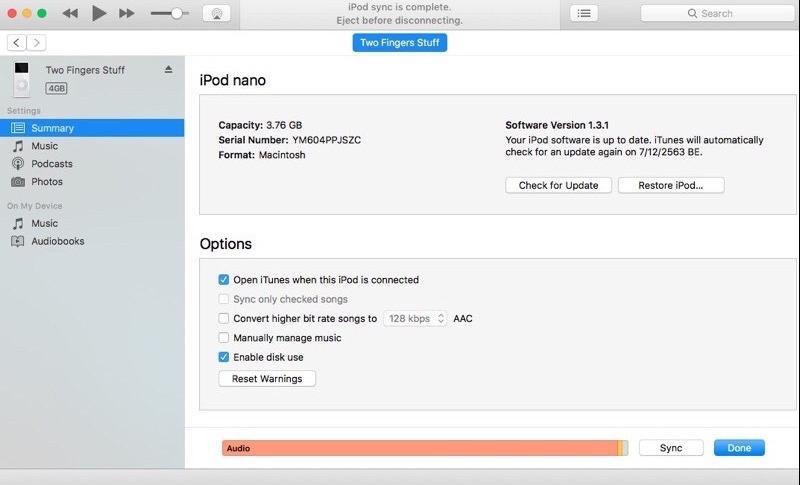The image size is (800, 485).
Task: Click the music note icon under Settings
Action: 18,146
